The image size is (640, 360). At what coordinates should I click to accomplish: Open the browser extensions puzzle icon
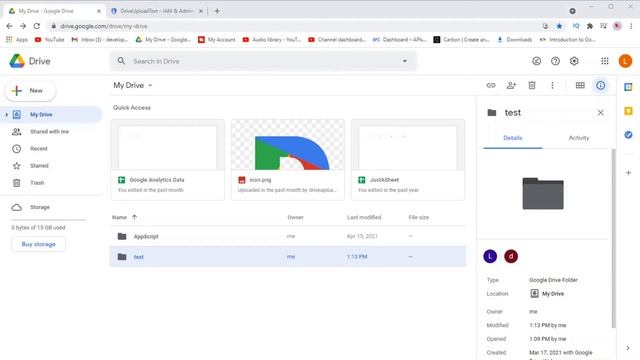[x=589, y=26]
